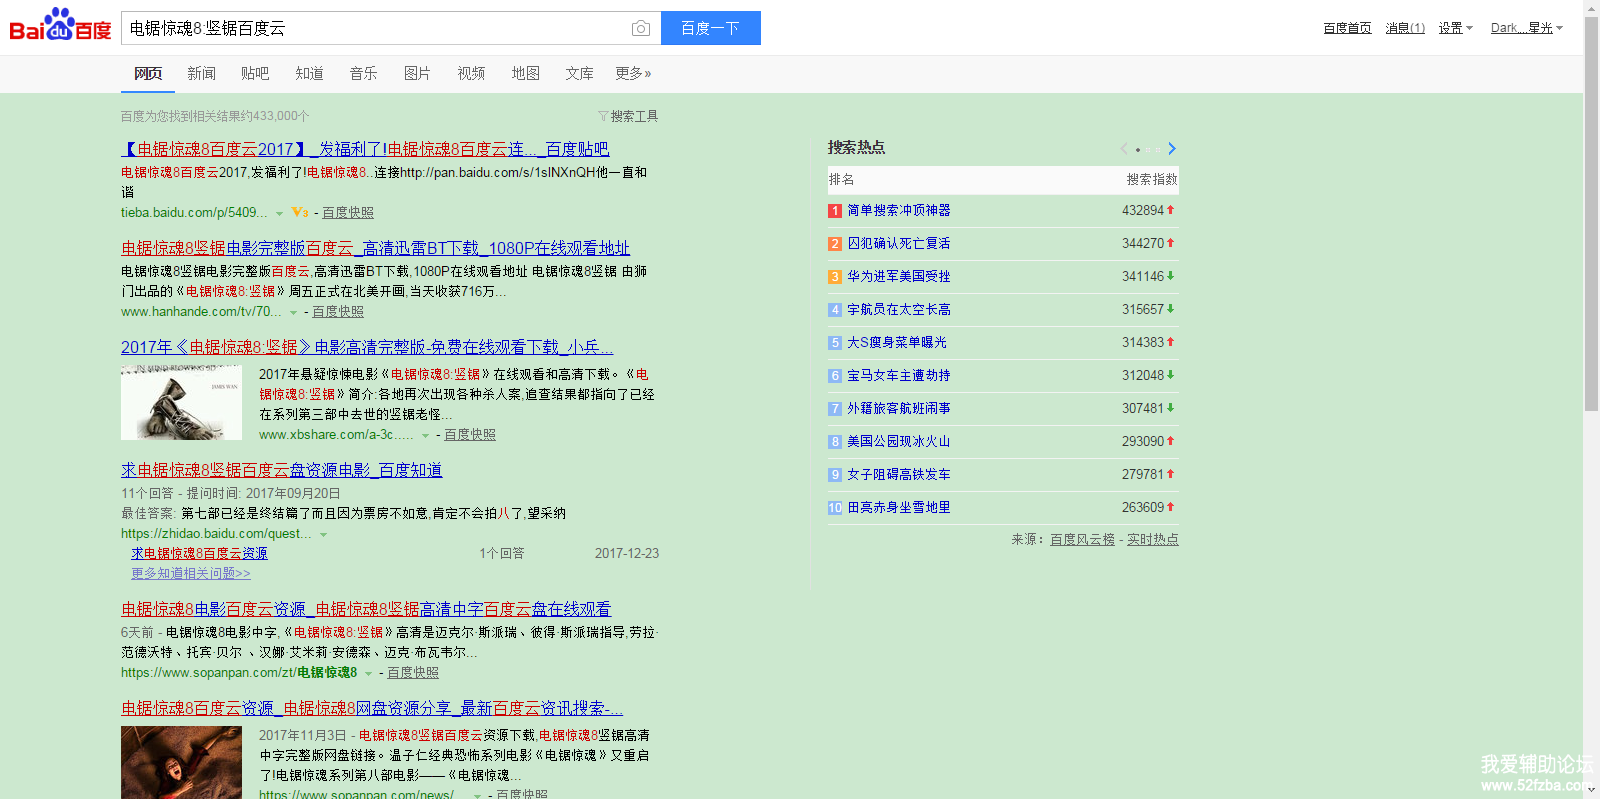Expand the Dark...星光 user menu
Image resolution: width=1600 pixels, height=799 pixels.
click(1526, 28)
